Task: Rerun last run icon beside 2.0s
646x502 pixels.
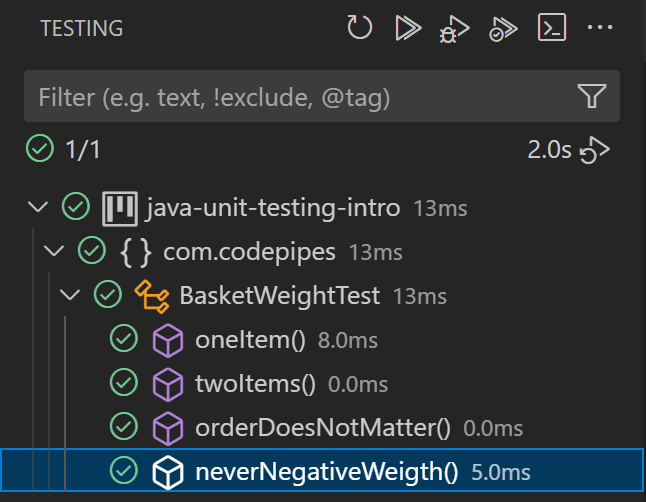Action: (595, 150)
